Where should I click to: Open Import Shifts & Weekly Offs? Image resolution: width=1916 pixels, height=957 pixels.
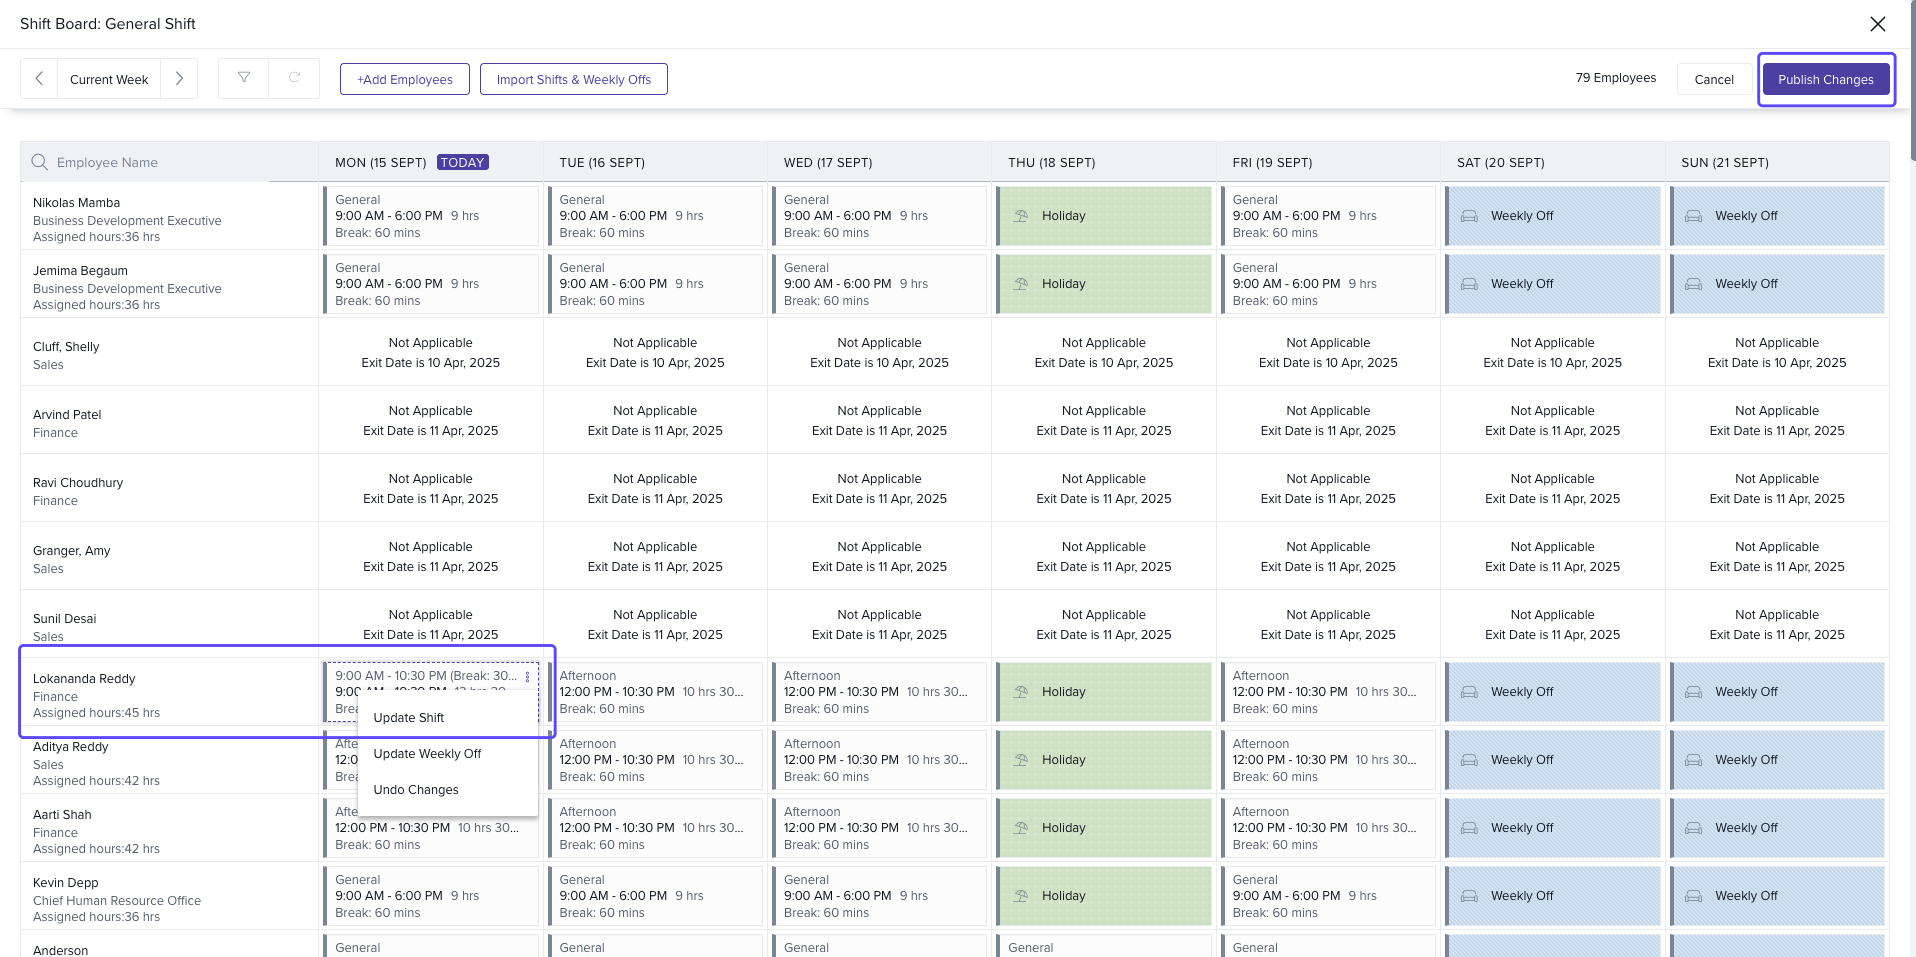click(x=574, y=79)
